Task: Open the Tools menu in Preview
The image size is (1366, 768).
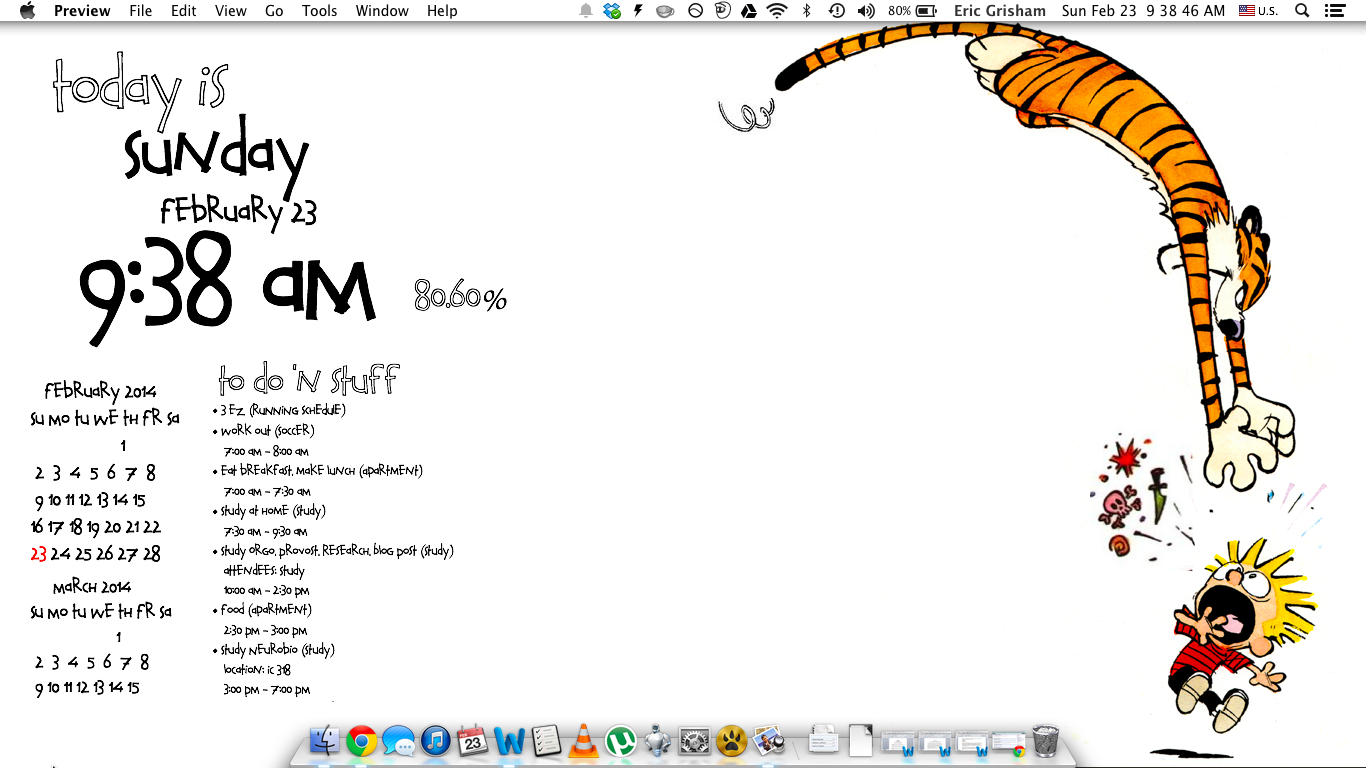Action: tap(319, 11)
